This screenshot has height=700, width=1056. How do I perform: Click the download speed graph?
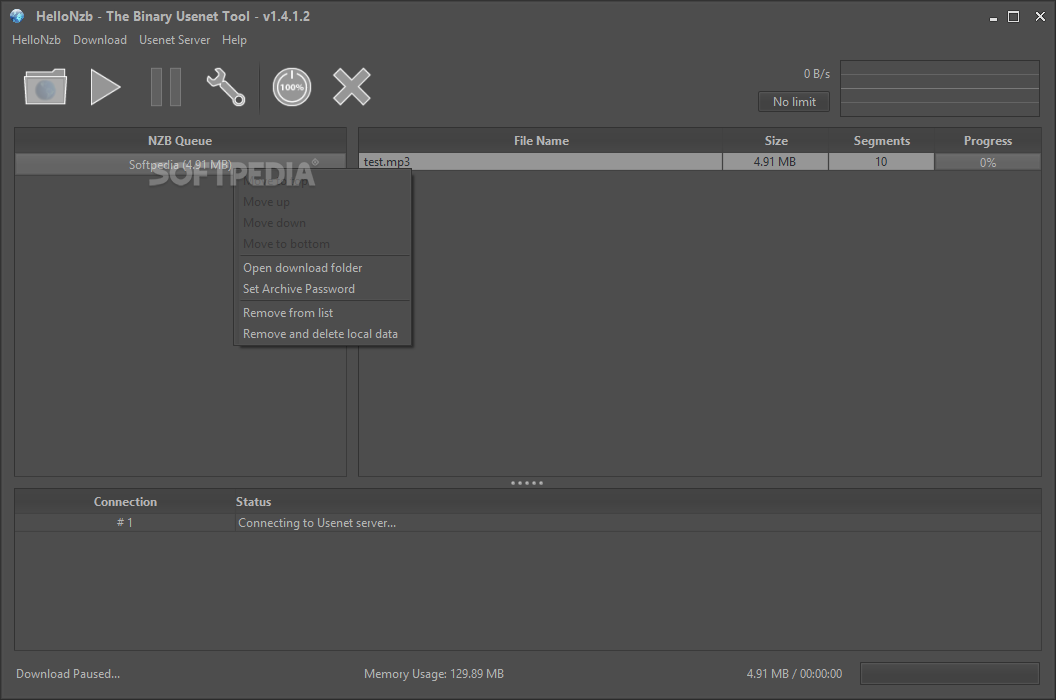pos(939,88)
